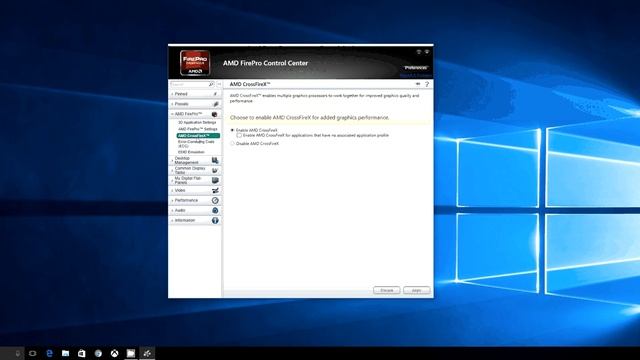Open File Explorer from the taskbar
The width and height of the screenshot is (640, 360).
(65, 353)
